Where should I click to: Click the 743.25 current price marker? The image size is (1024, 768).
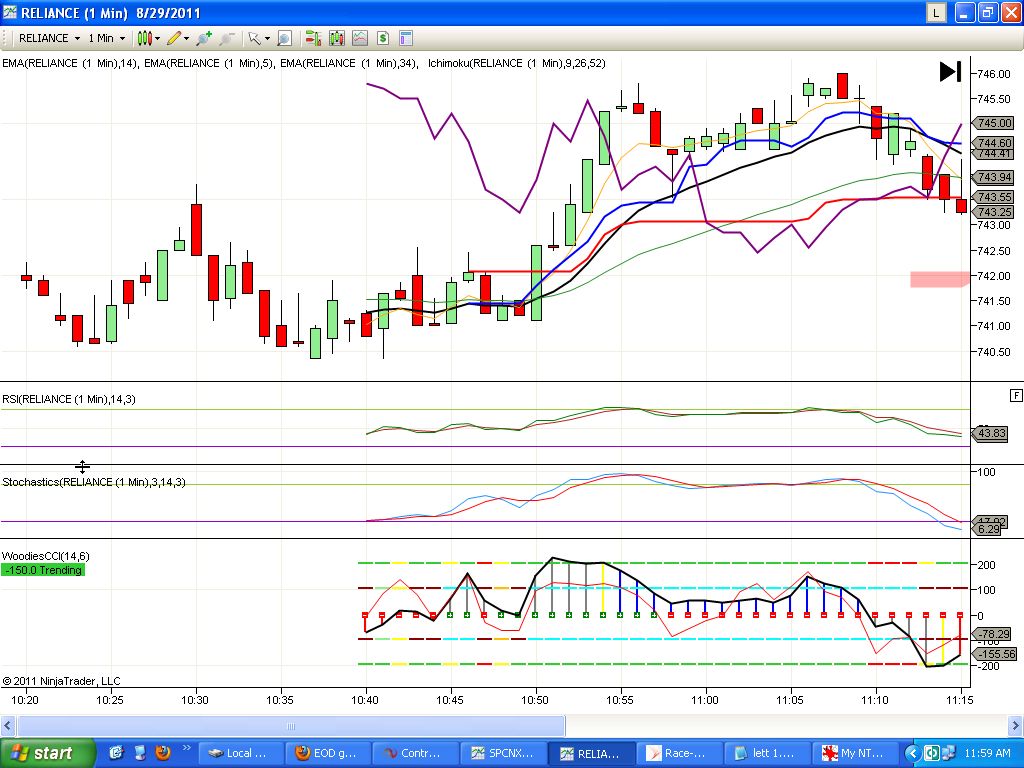993,212
